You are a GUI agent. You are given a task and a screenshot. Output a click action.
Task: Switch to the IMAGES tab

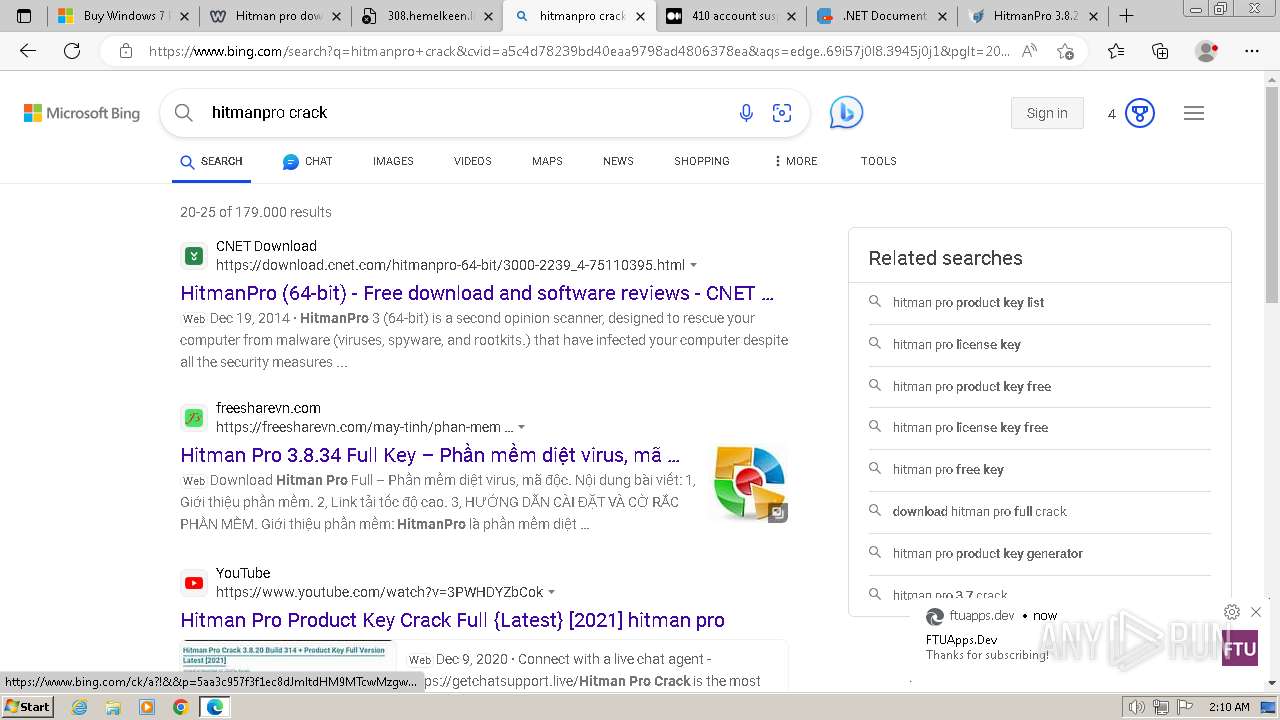click(393, 161)
